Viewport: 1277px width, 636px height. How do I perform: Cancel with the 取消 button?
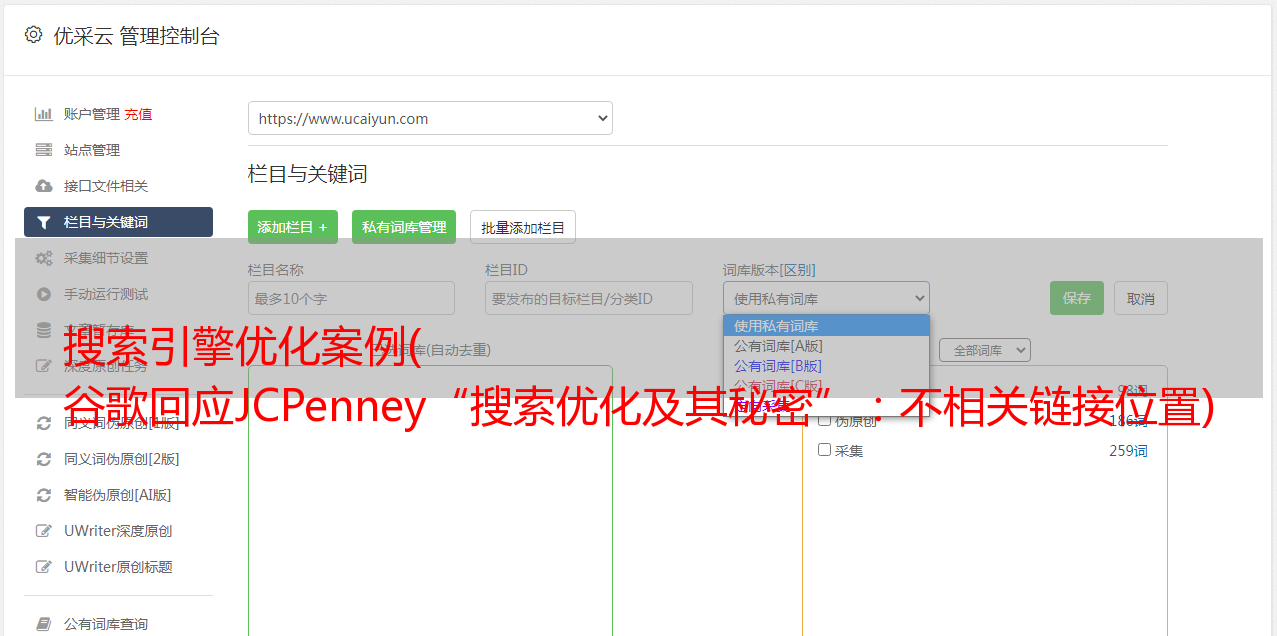tap(1141, 298)
